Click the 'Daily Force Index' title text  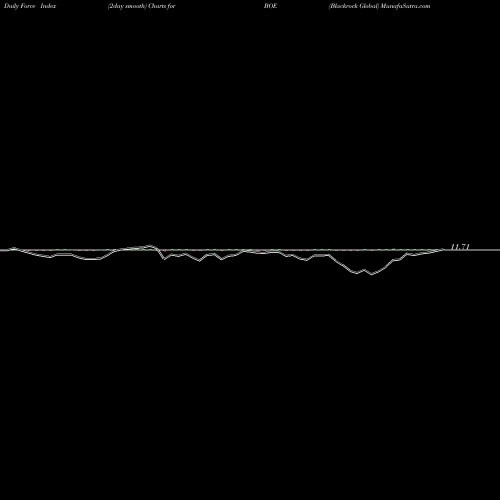point(30,6)
